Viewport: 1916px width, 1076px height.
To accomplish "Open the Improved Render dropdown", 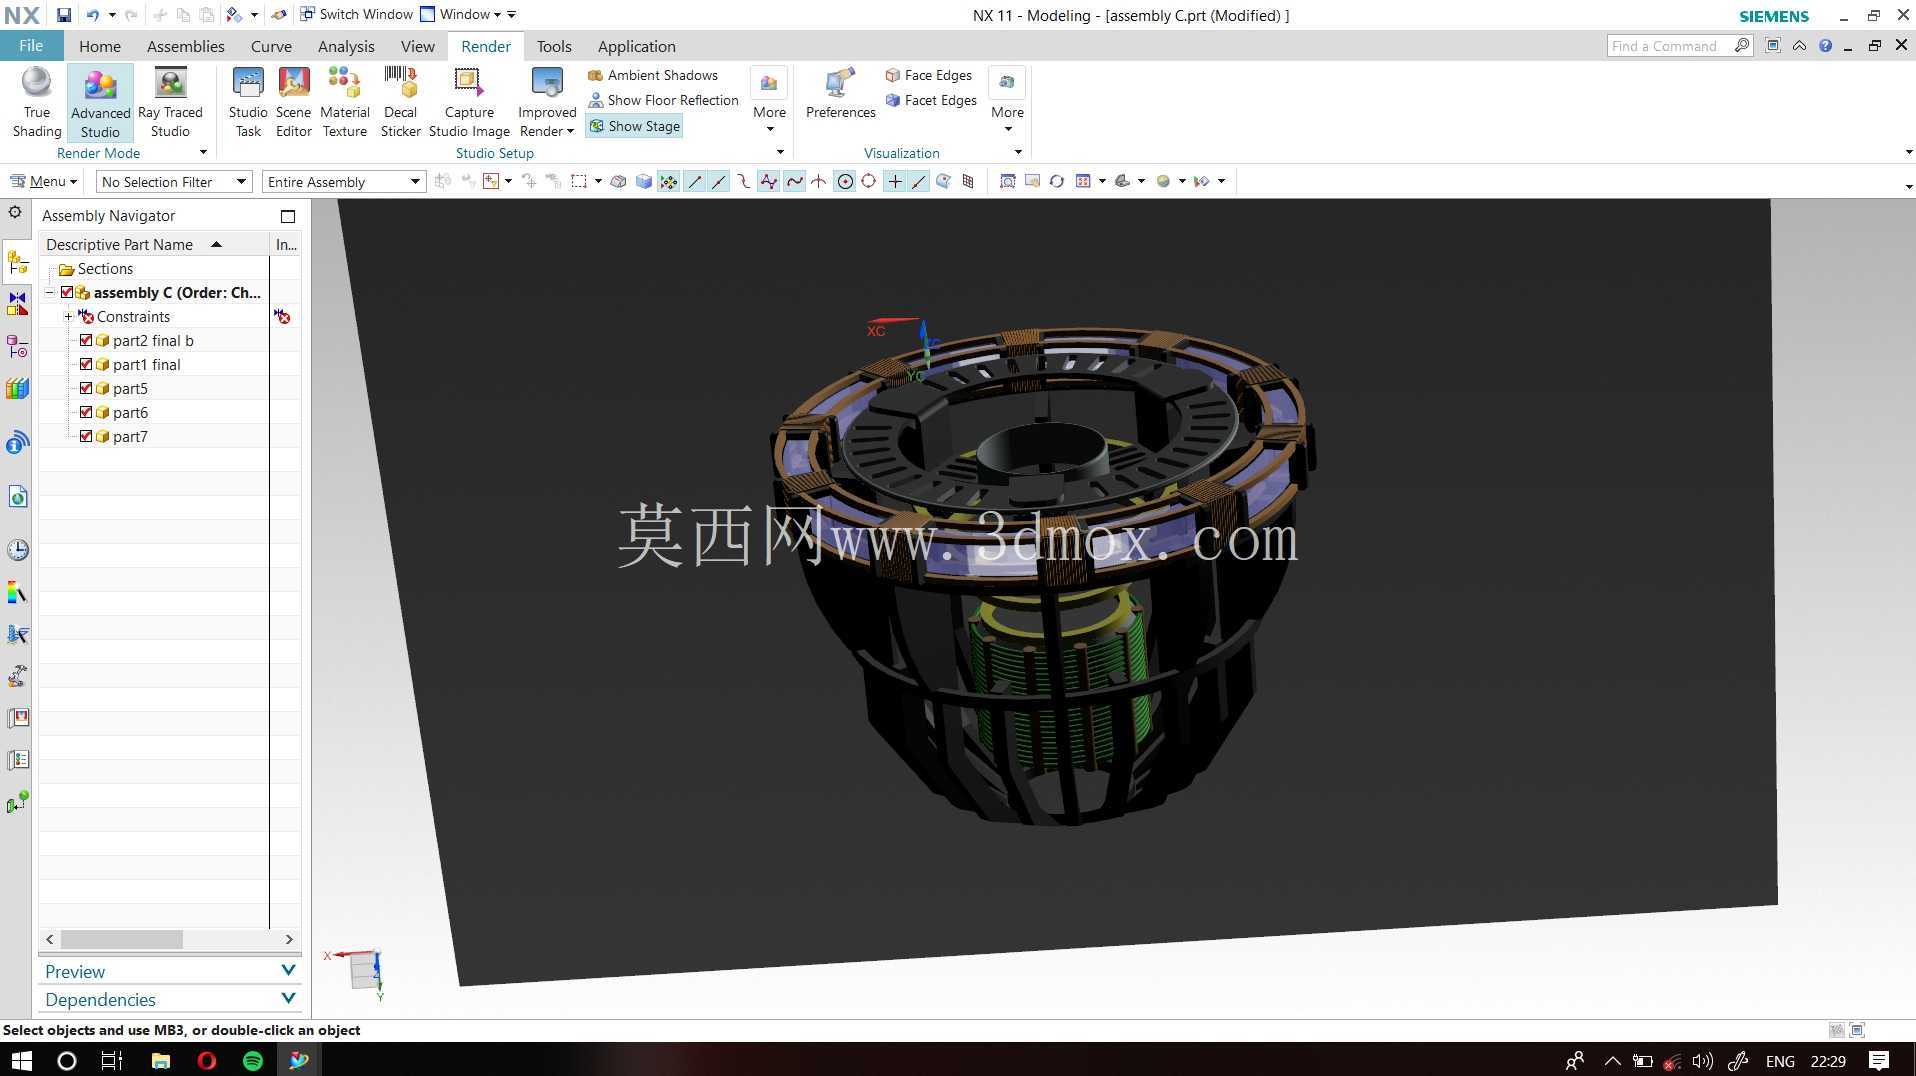I will [547, 102].
